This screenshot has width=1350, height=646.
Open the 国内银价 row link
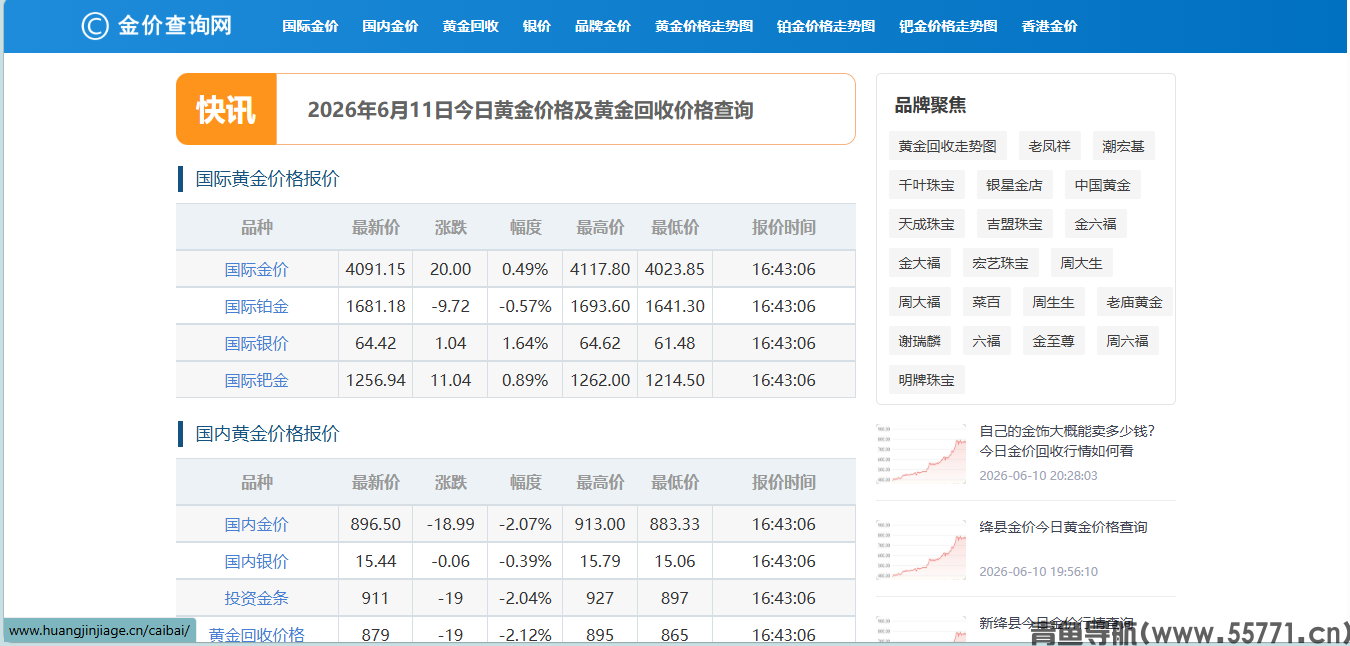[257, 561]
